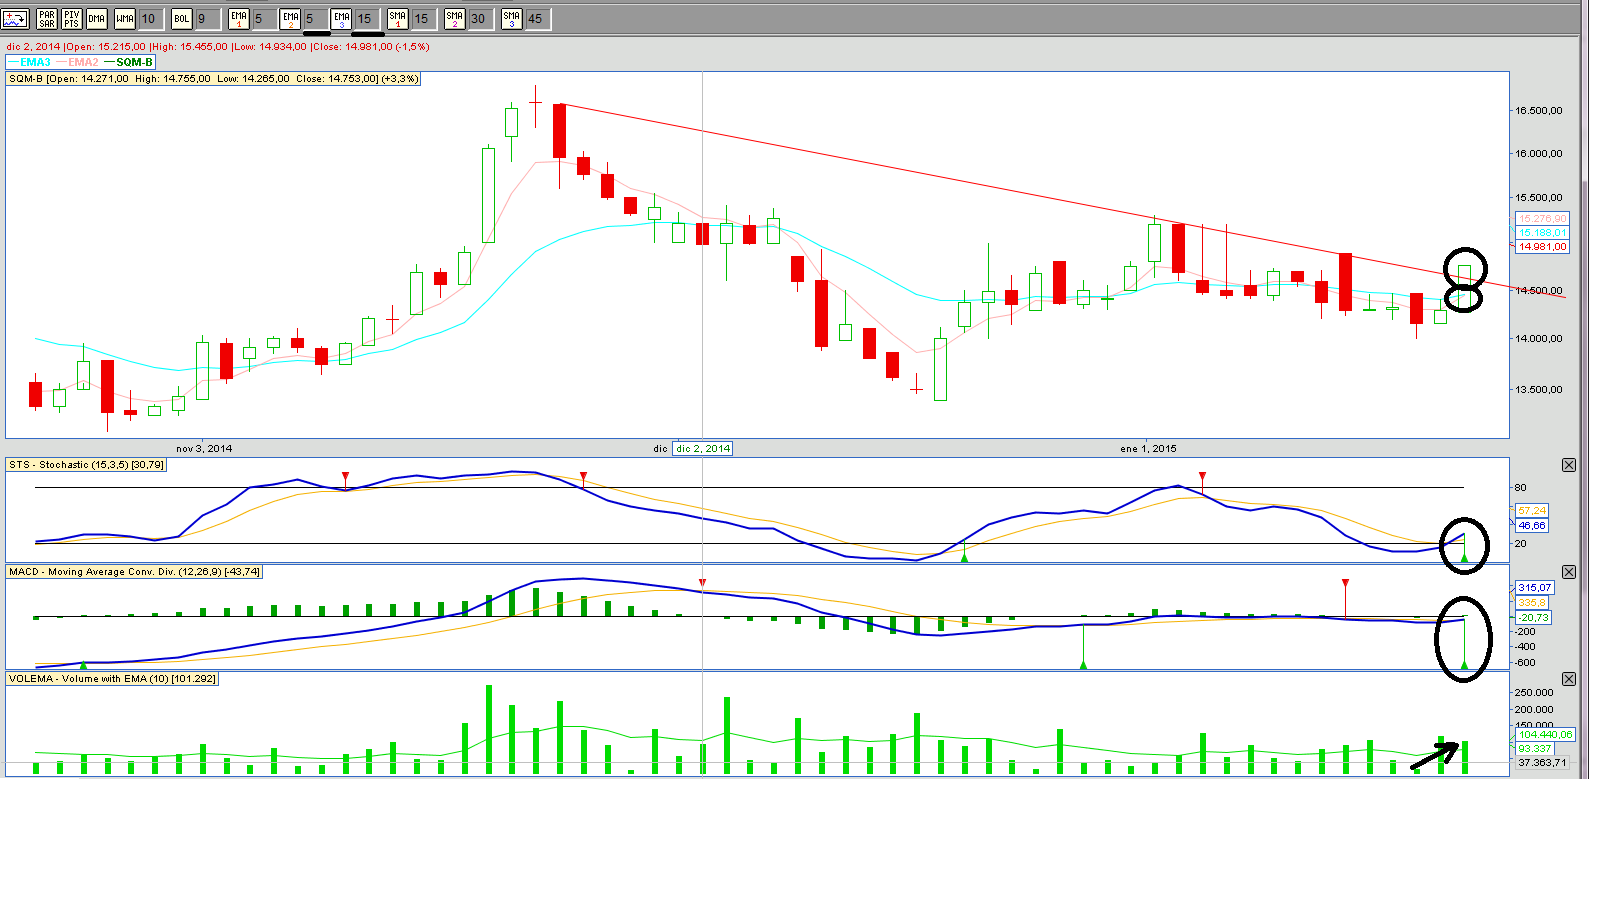Click the vertical scrollbar at right edge
Image resolution: width=1600 pixels, height=900 pixels.
(x=1585, y=389)
